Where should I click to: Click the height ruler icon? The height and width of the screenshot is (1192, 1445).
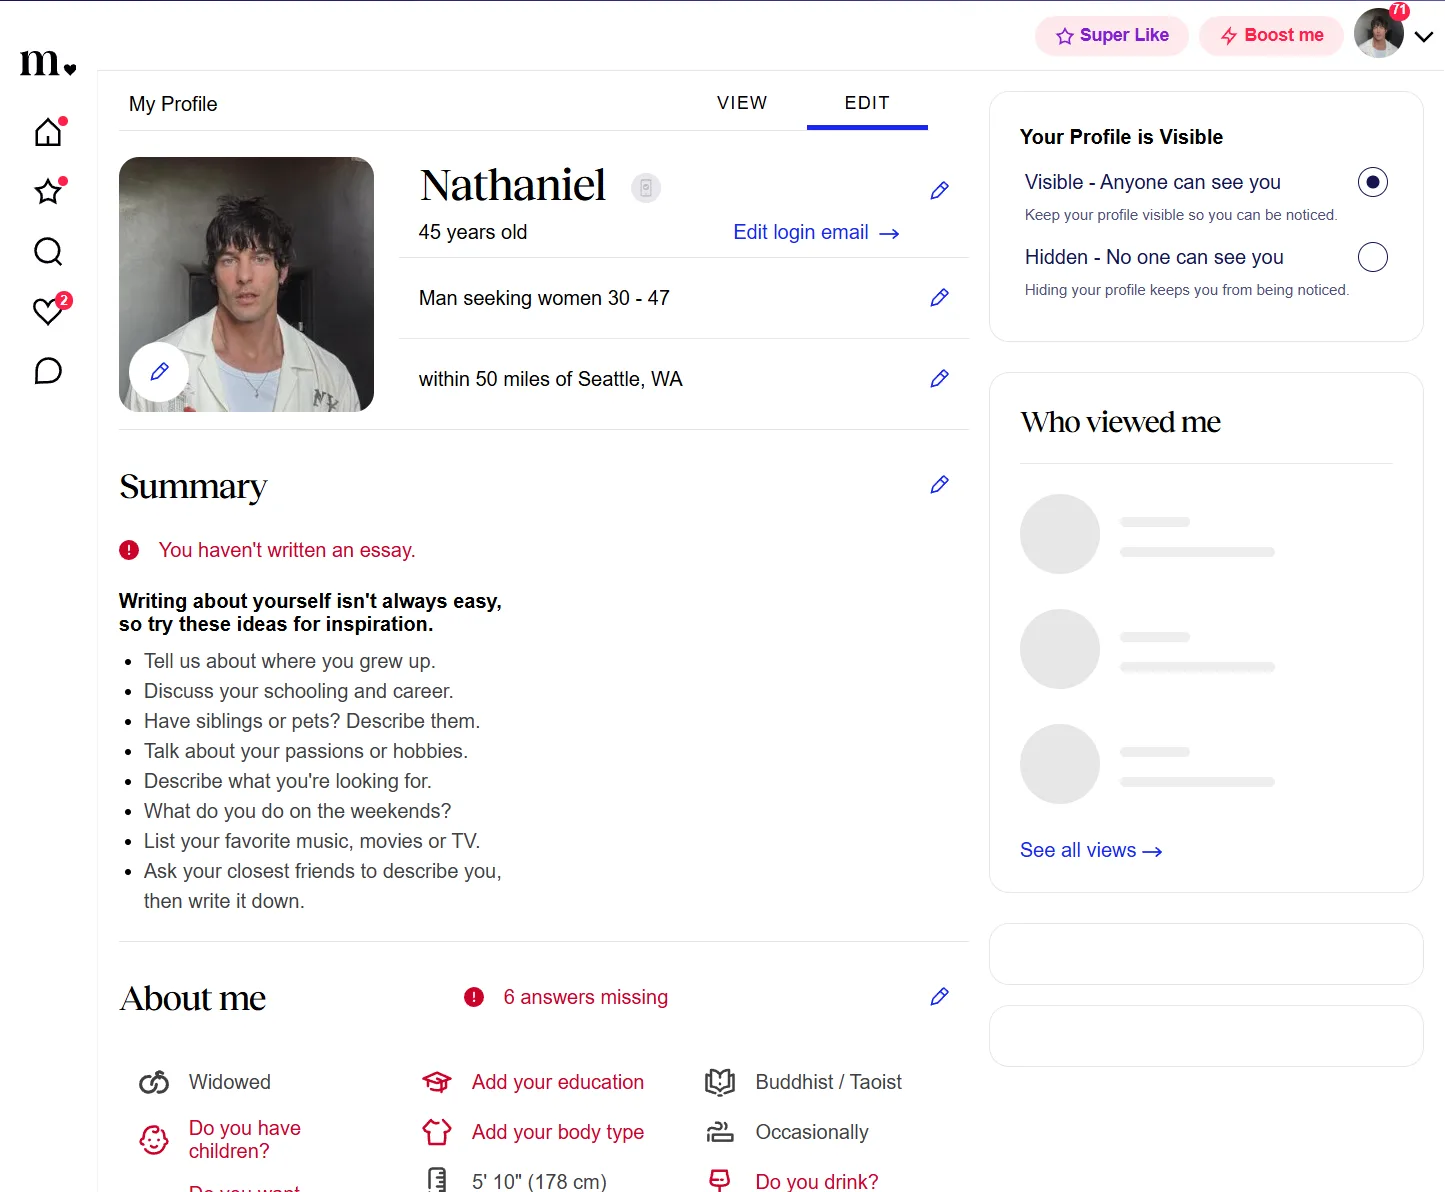tap(437, 1180)
